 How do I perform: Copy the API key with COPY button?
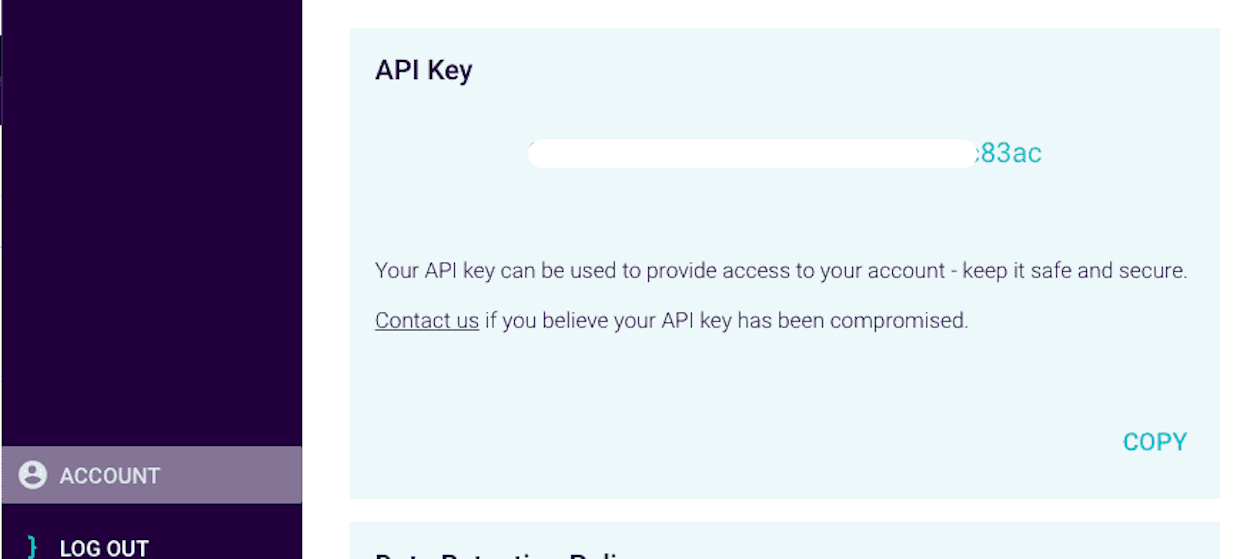(x=1155, y=442)
